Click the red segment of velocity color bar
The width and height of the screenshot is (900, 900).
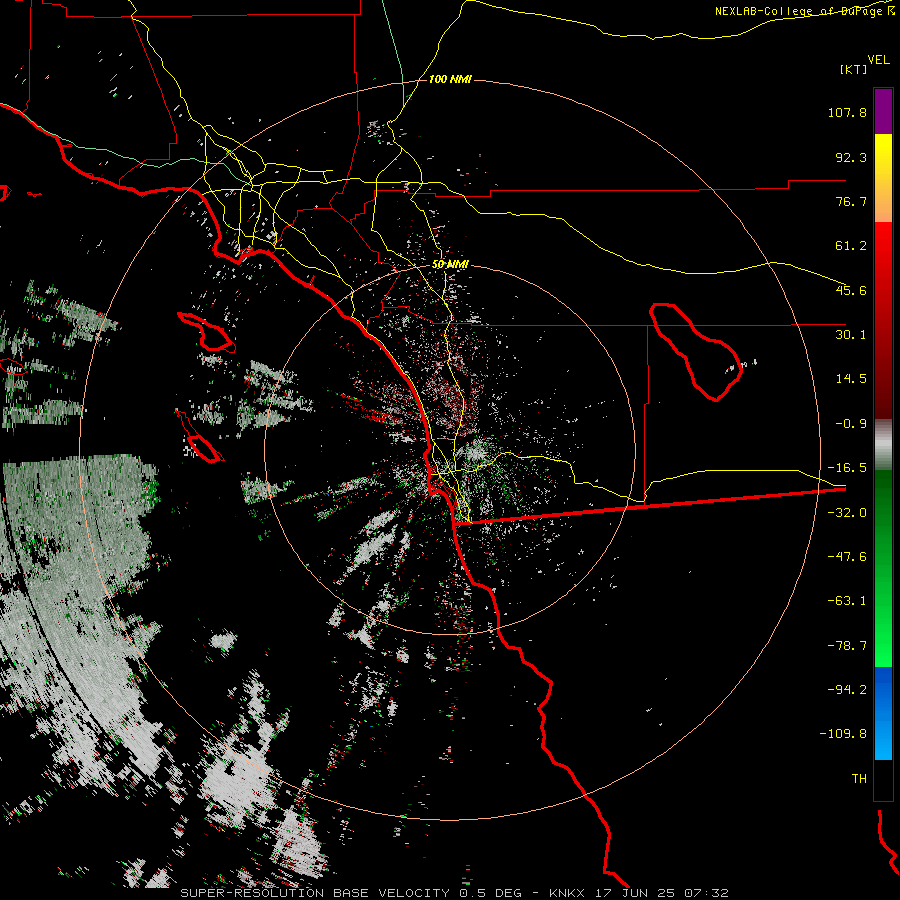tap(883, 320)
